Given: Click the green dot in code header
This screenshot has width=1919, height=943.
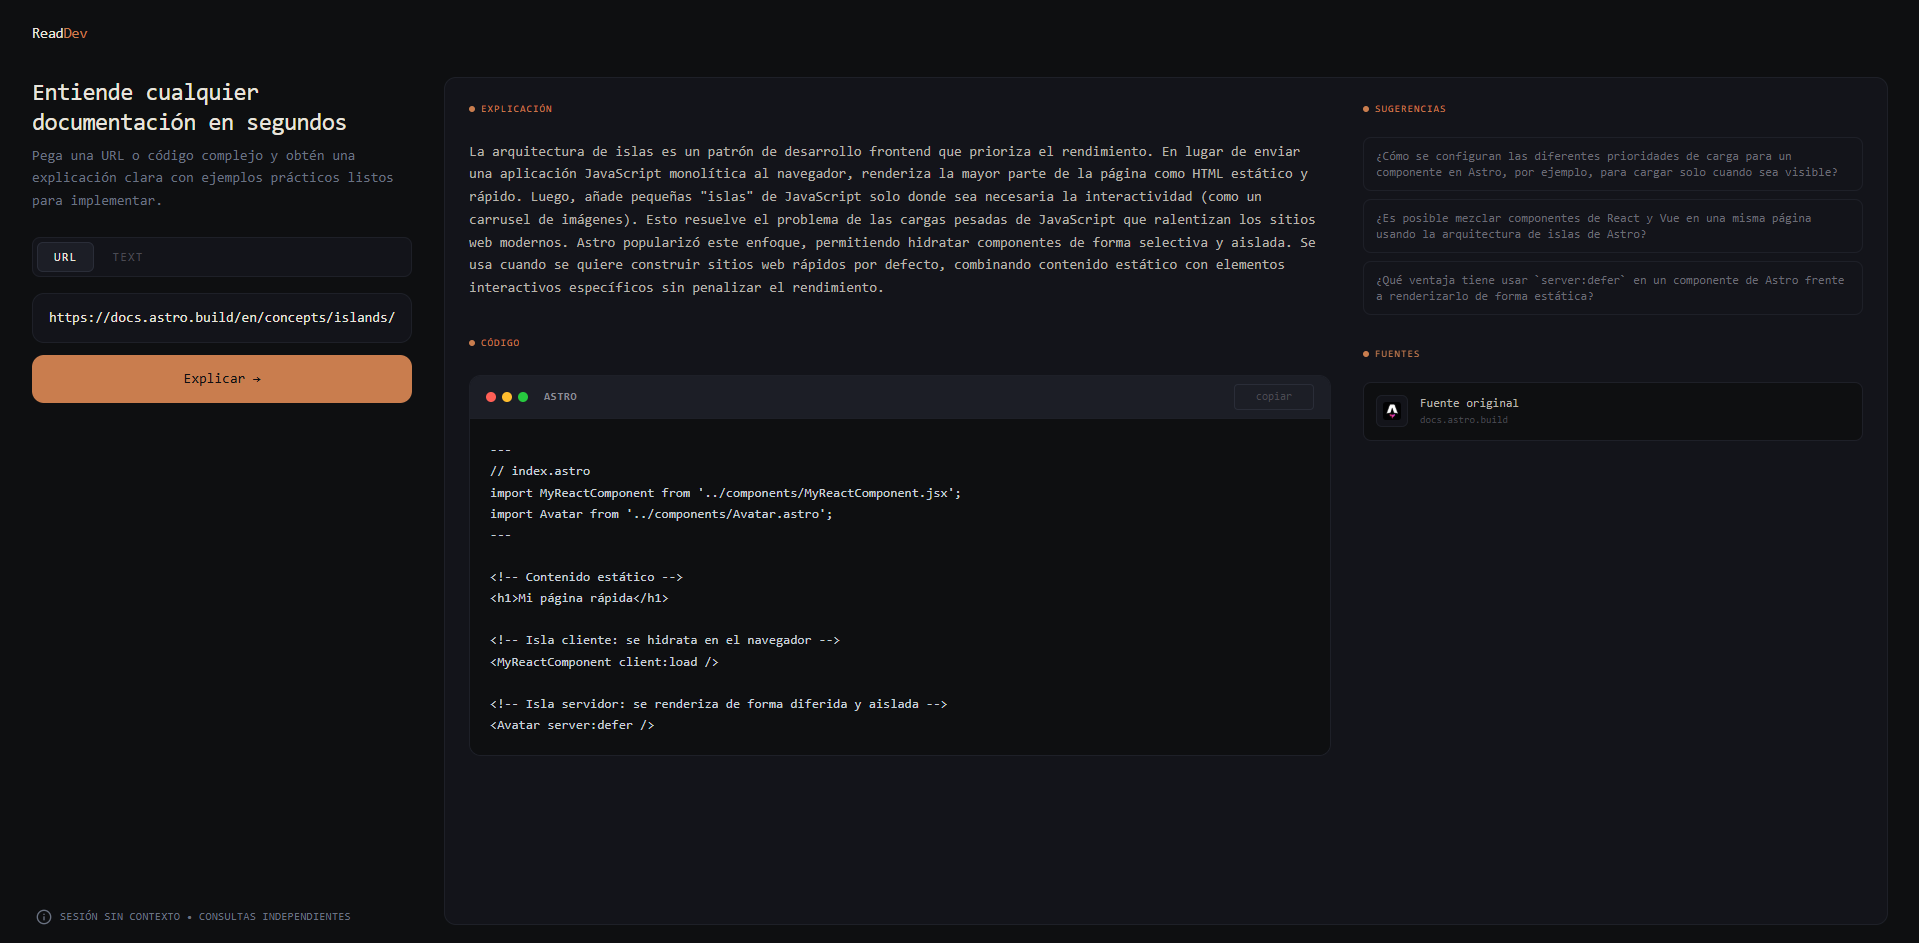Looking at the screenshot, I should [x=523, y=397].
